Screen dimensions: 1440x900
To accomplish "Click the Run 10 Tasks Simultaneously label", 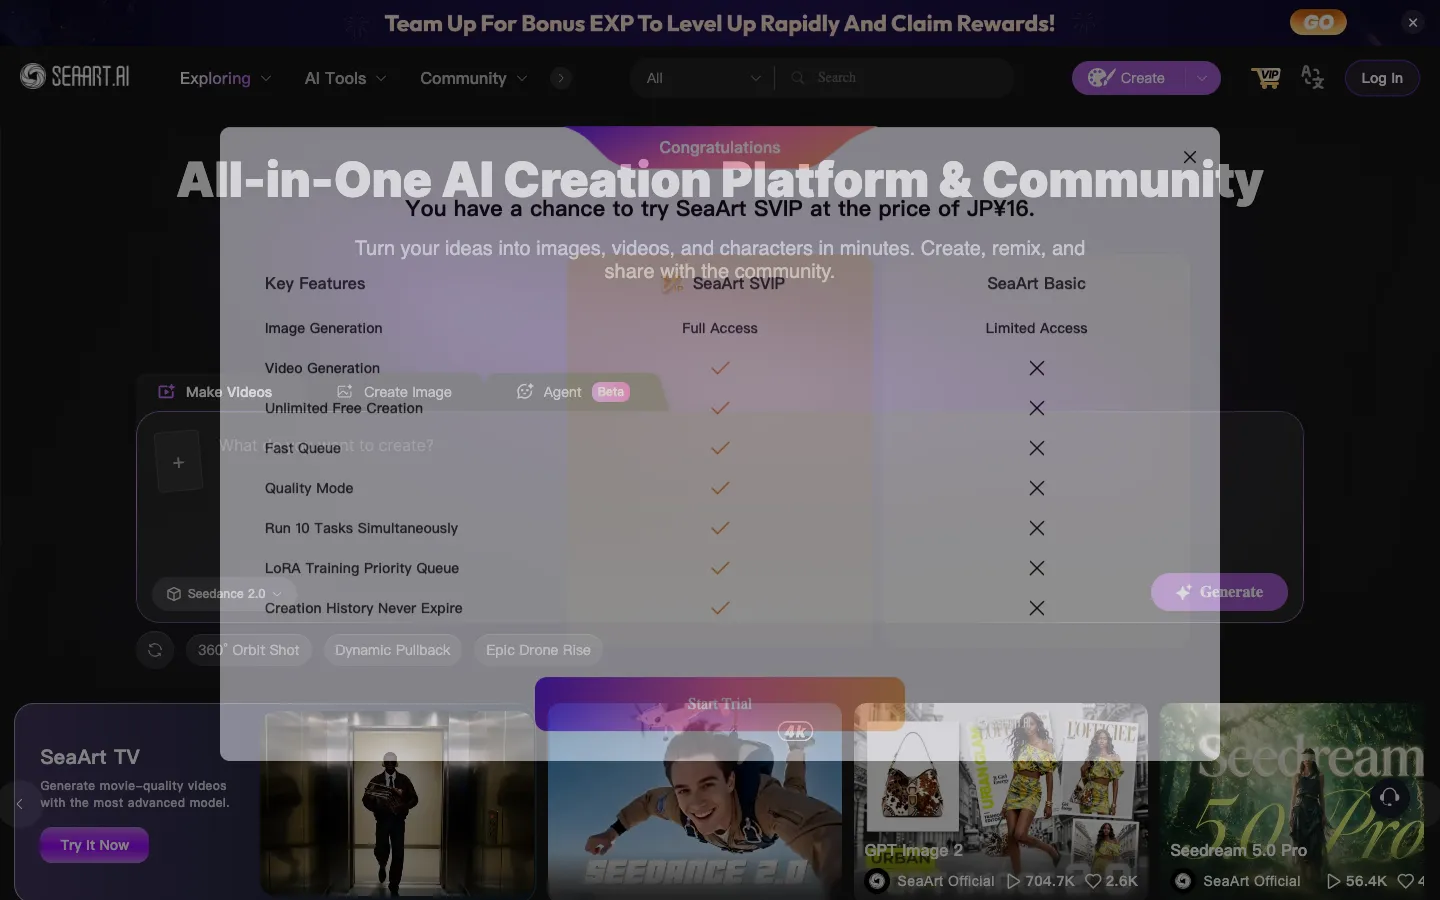I will click(x=361, y=528).
